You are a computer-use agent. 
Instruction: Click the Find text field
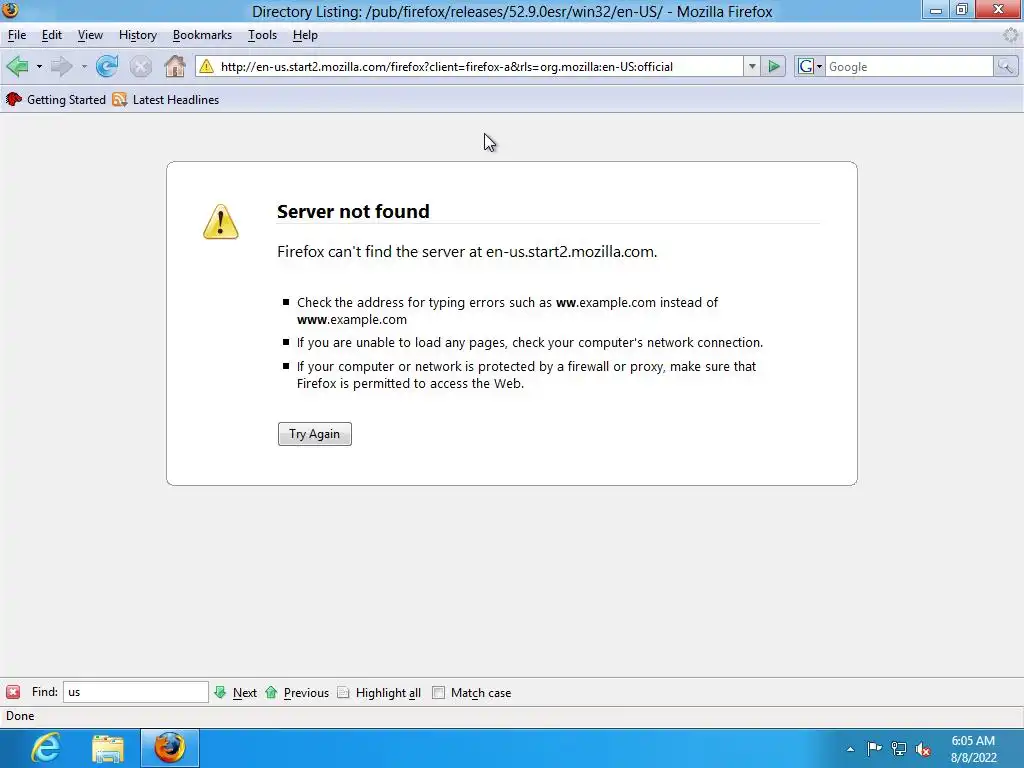136,692
